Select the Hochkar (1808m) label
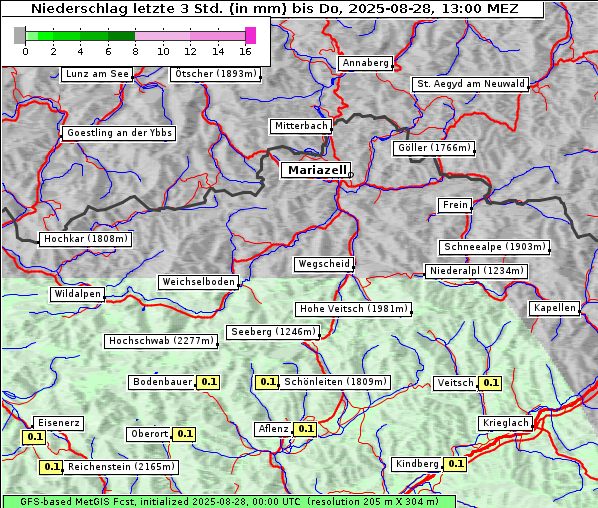The image size is (598, 508). coord(85,239)
